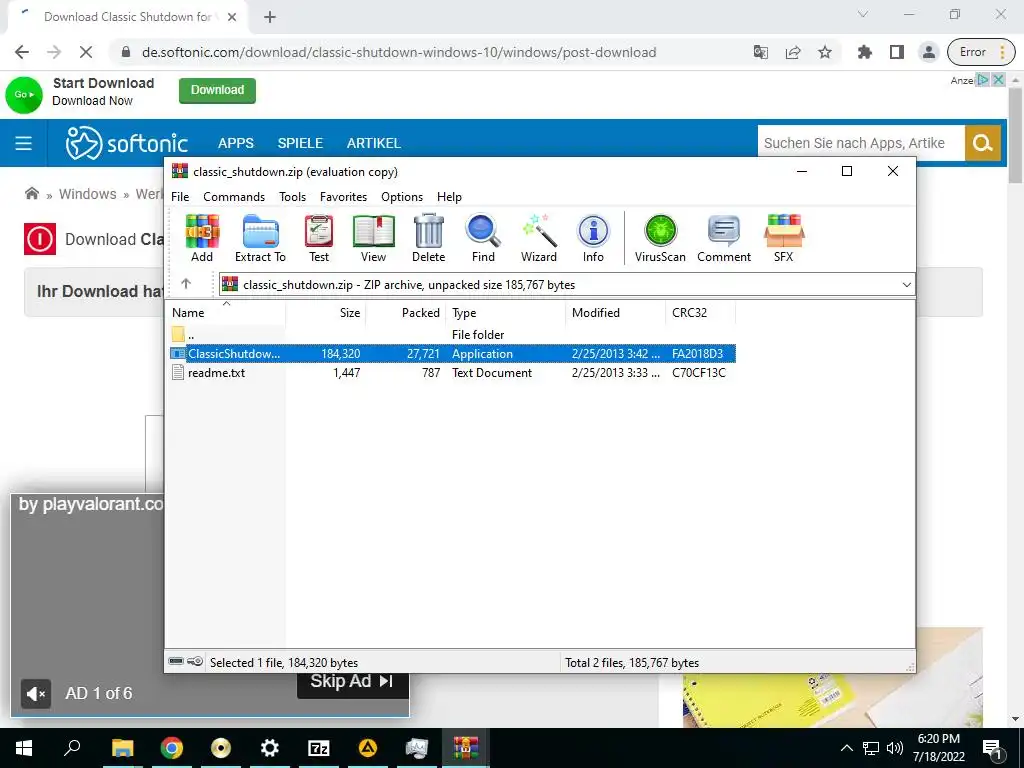Go back in Chrome browser
Image resolution: width=1024 pixels, height=768 pixels.
[x=22, y=52]
